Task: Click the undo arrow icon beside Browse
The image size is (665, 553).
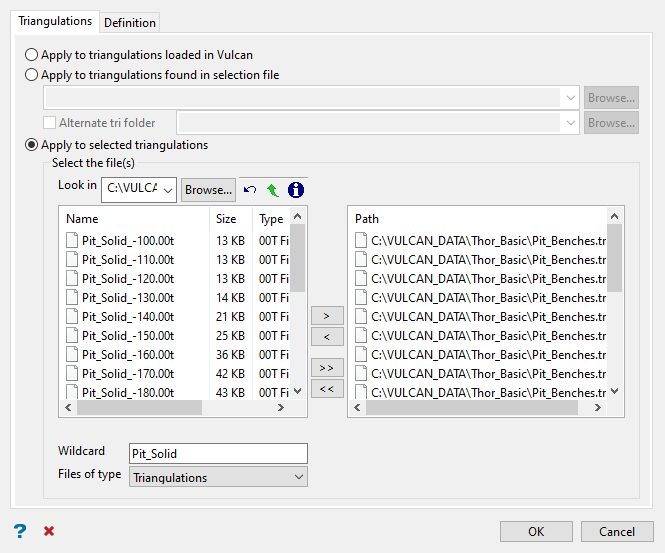Action: point(250,190)
